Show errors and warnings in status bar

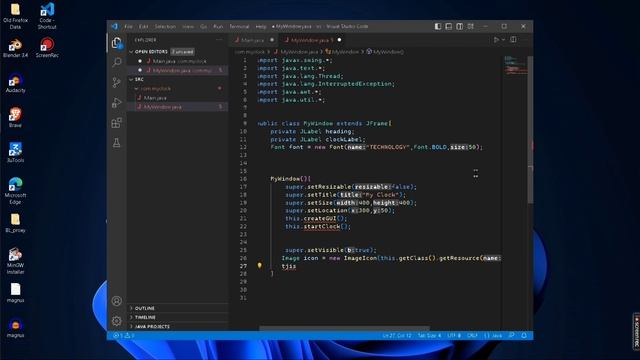click(x=124, y=336)
